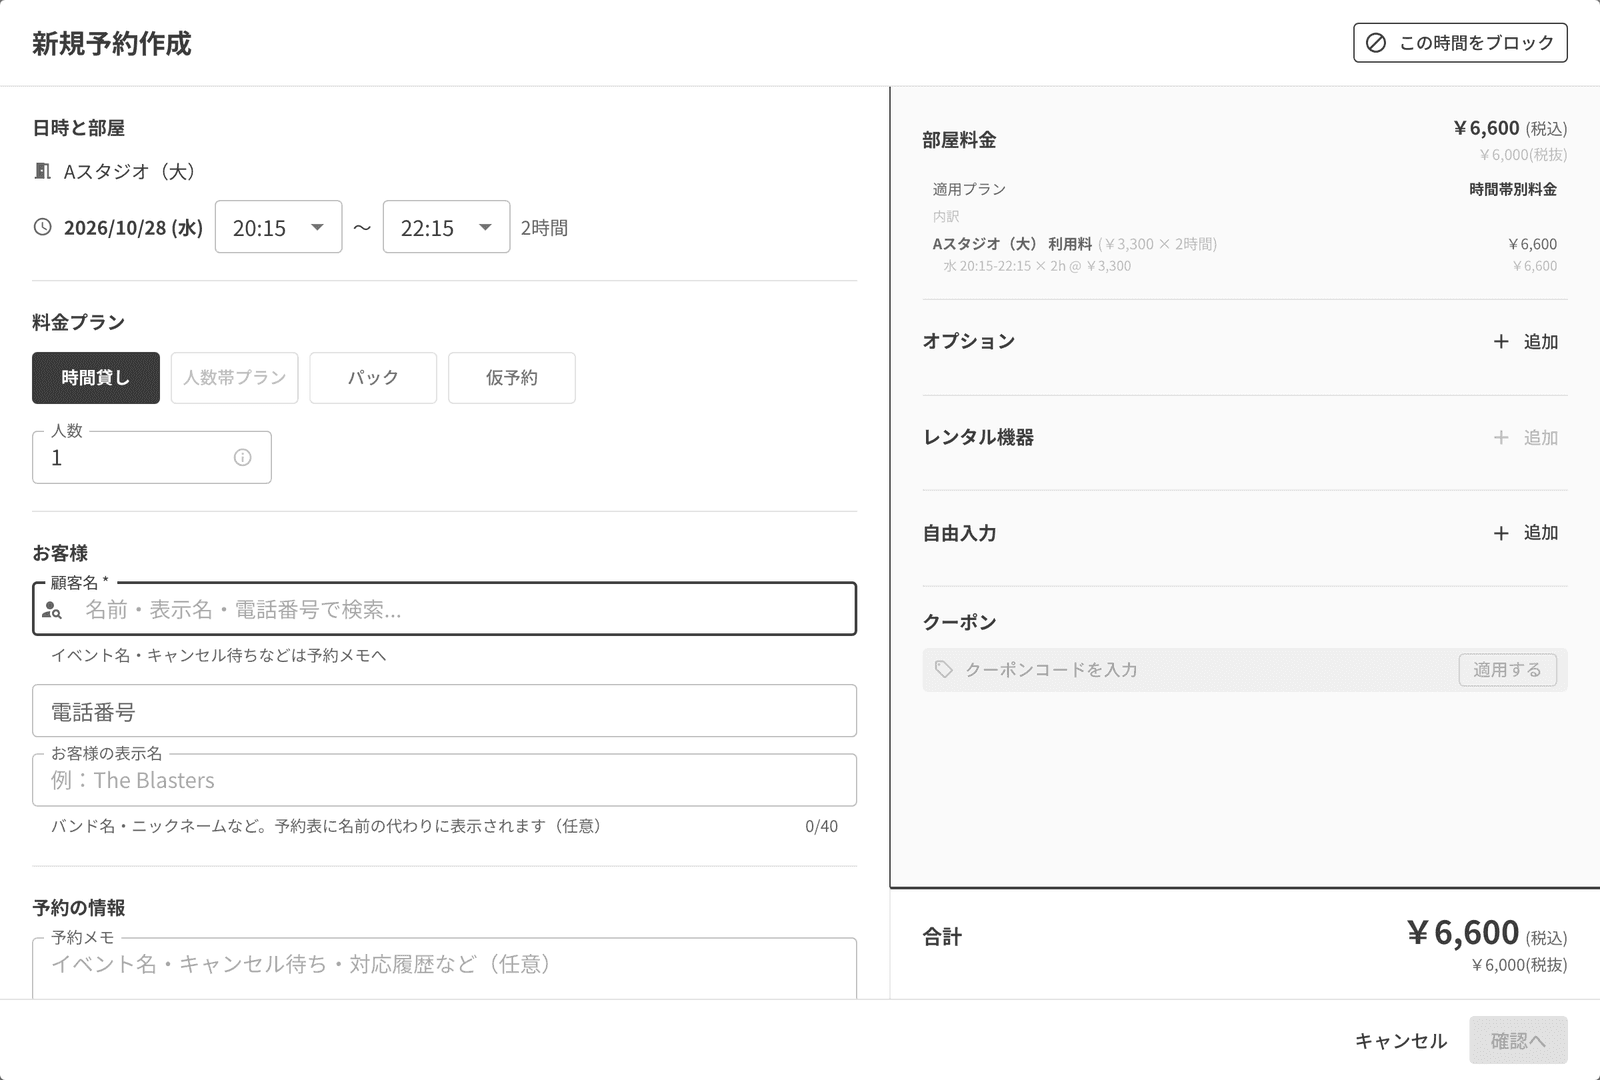
Task: Click the plus icon in レンタル機器 row
Action: click(x=1501, y=438)
